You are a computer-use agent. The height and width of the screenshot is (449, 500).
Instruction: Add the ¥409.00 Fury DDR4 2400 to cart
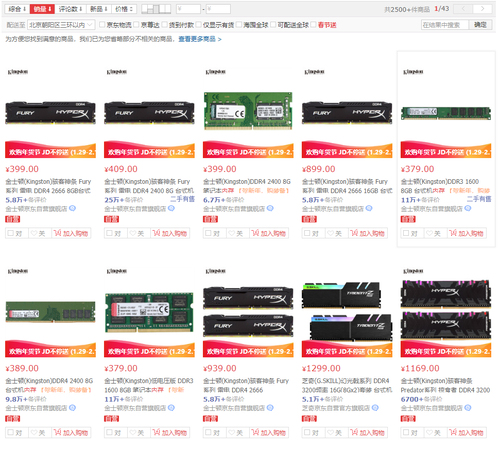tap(170, 233)
